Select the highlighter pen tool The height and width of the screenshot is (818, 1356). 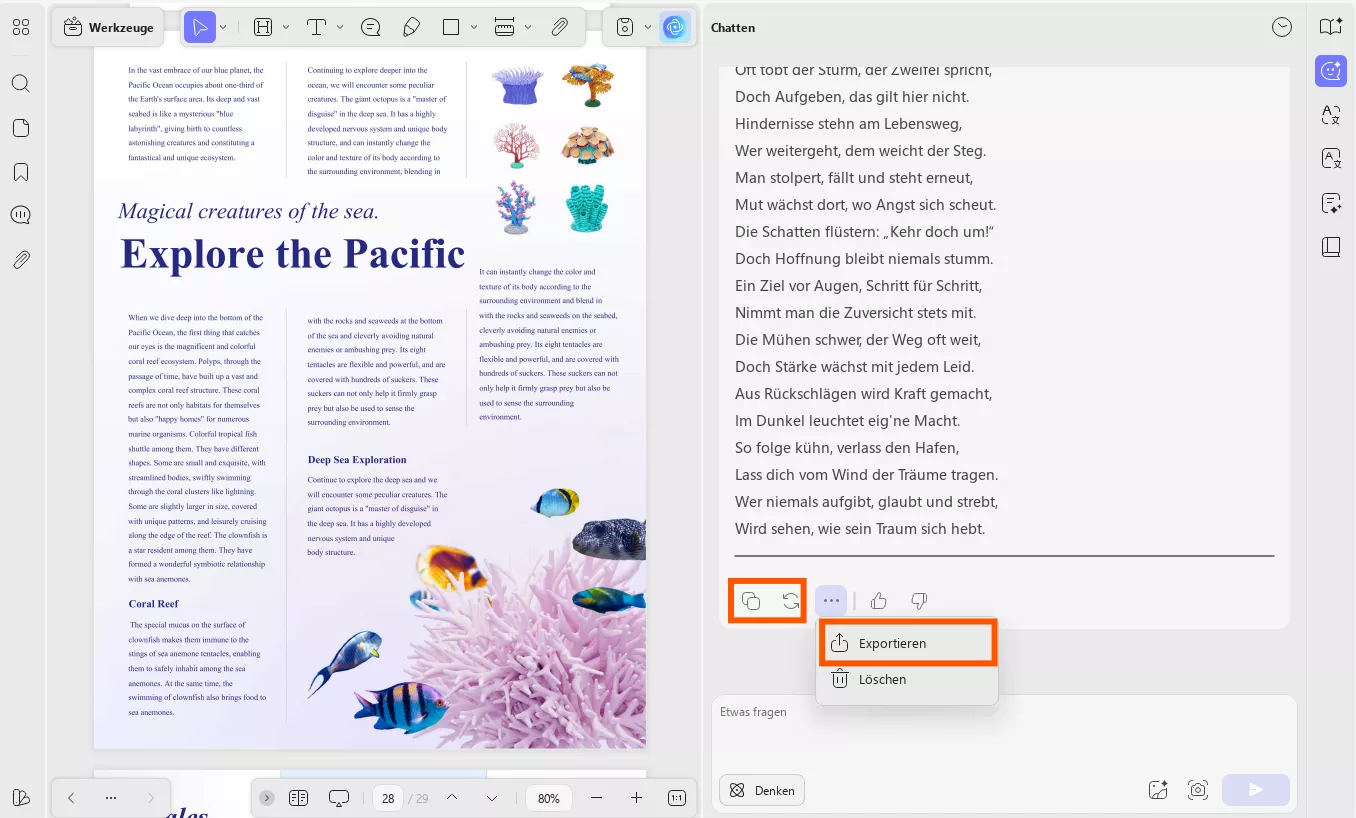411,28
